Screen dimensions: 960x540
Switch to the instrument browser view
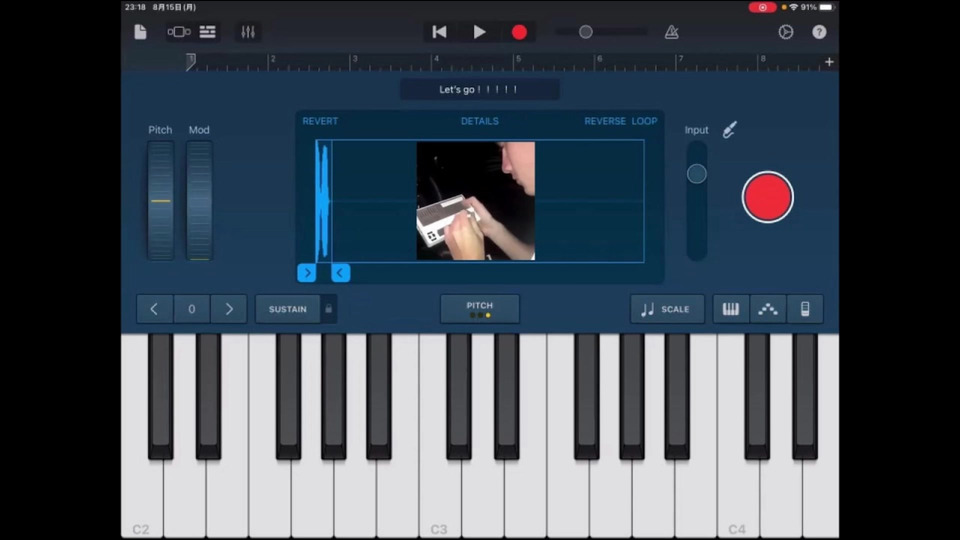point(179,32)
